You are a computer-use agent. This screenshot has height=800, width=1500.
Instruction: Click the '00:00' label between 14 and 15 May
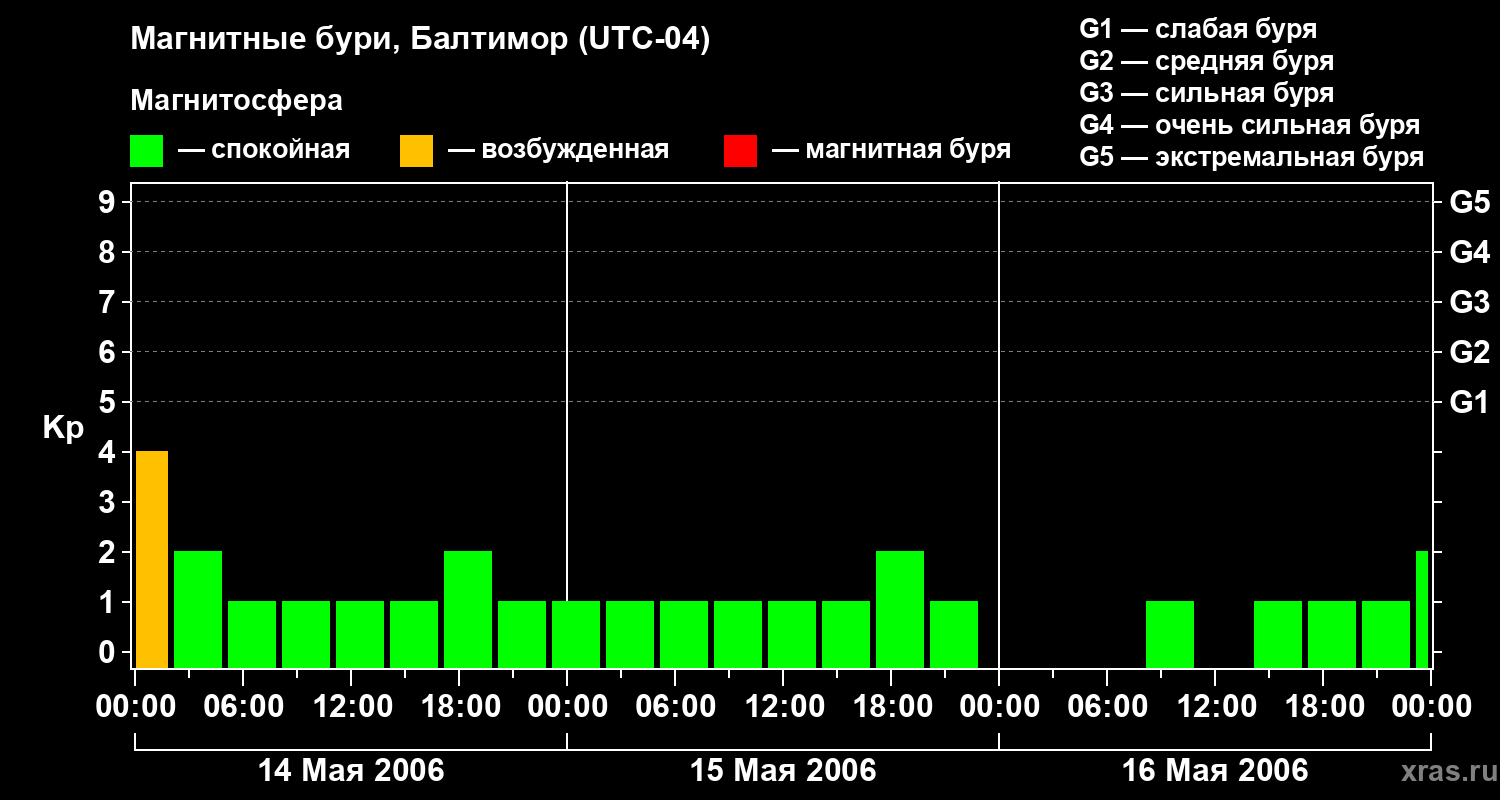567,707
